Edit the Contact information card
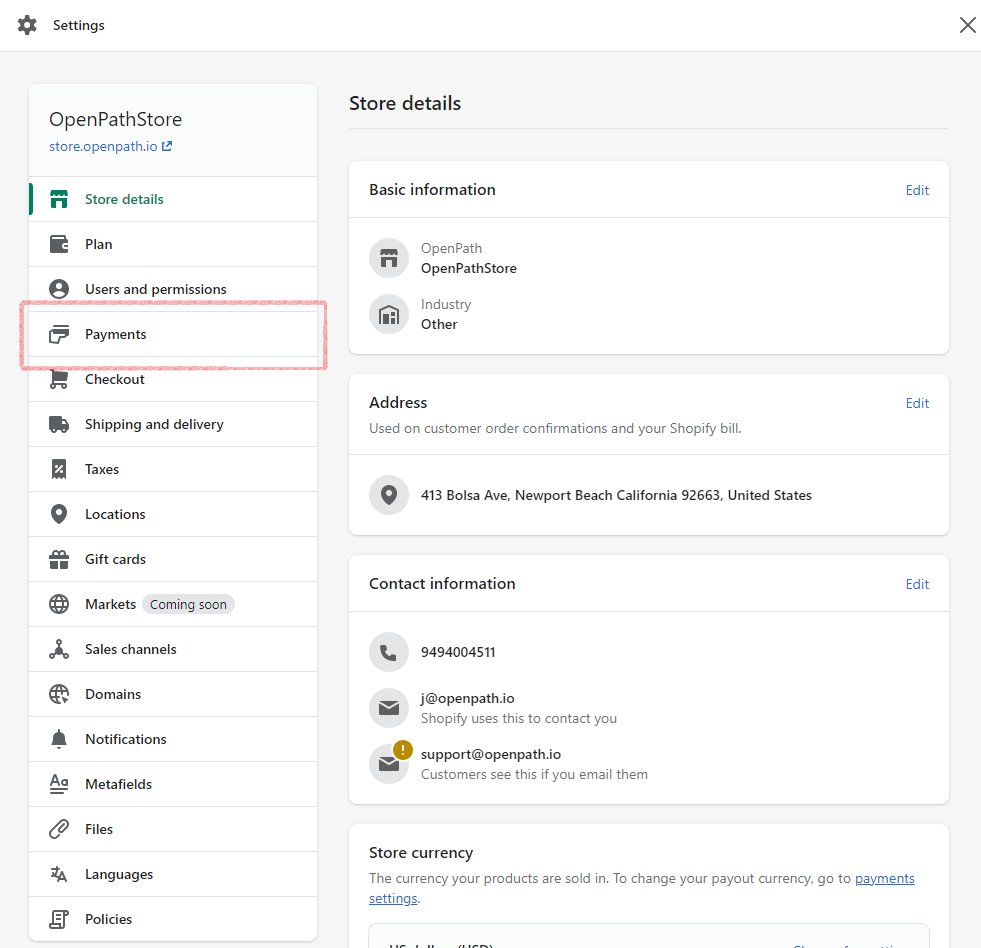Viewport: 981px width, 948px height. point(917,584)
